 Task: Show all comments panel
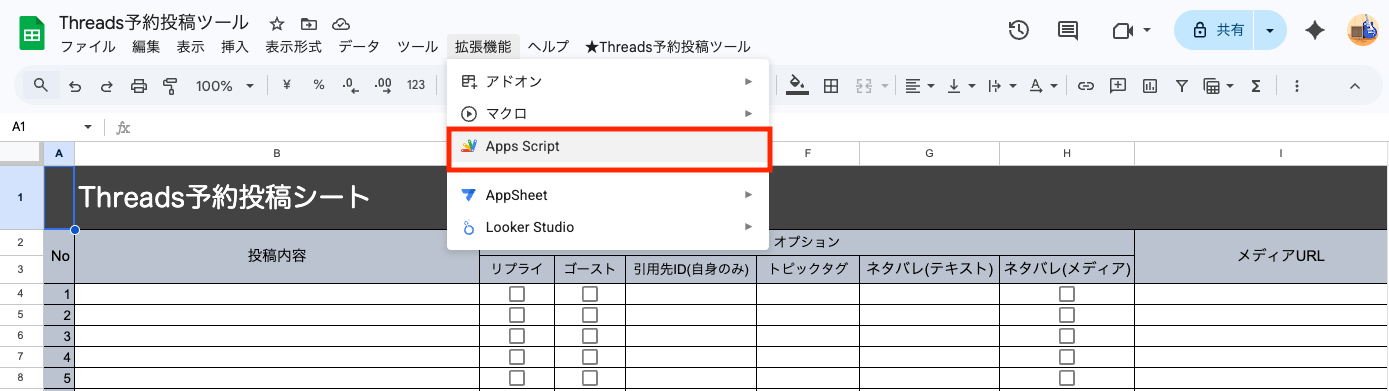[x=1069, y=31]
